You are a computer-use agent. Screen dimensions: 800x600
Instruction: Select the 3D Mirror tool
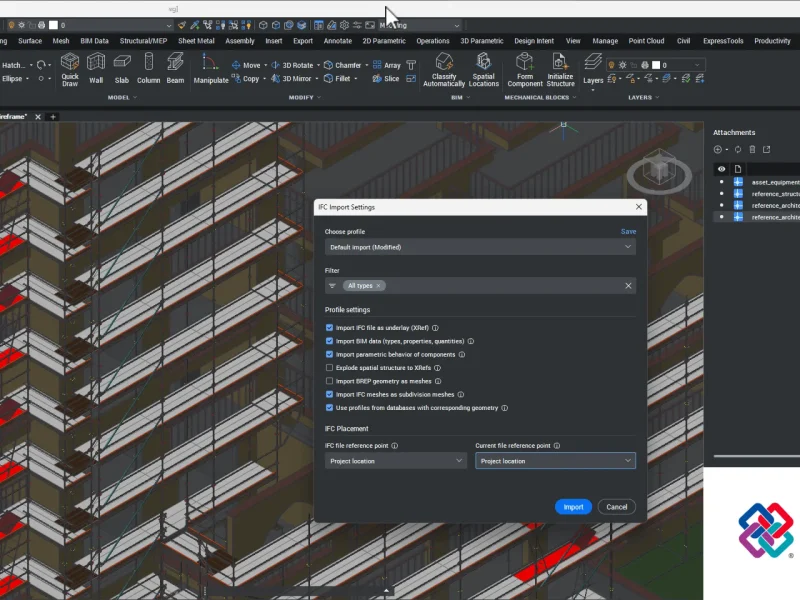(291, 79)
